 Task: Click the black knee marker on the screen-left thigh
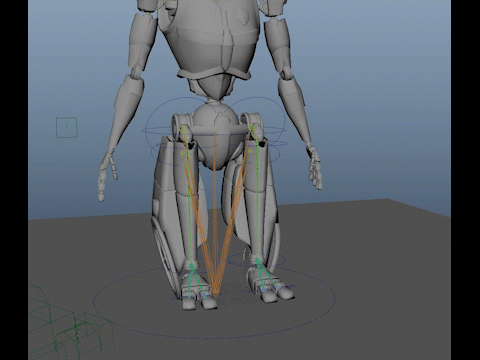click(x=191, y=145)
